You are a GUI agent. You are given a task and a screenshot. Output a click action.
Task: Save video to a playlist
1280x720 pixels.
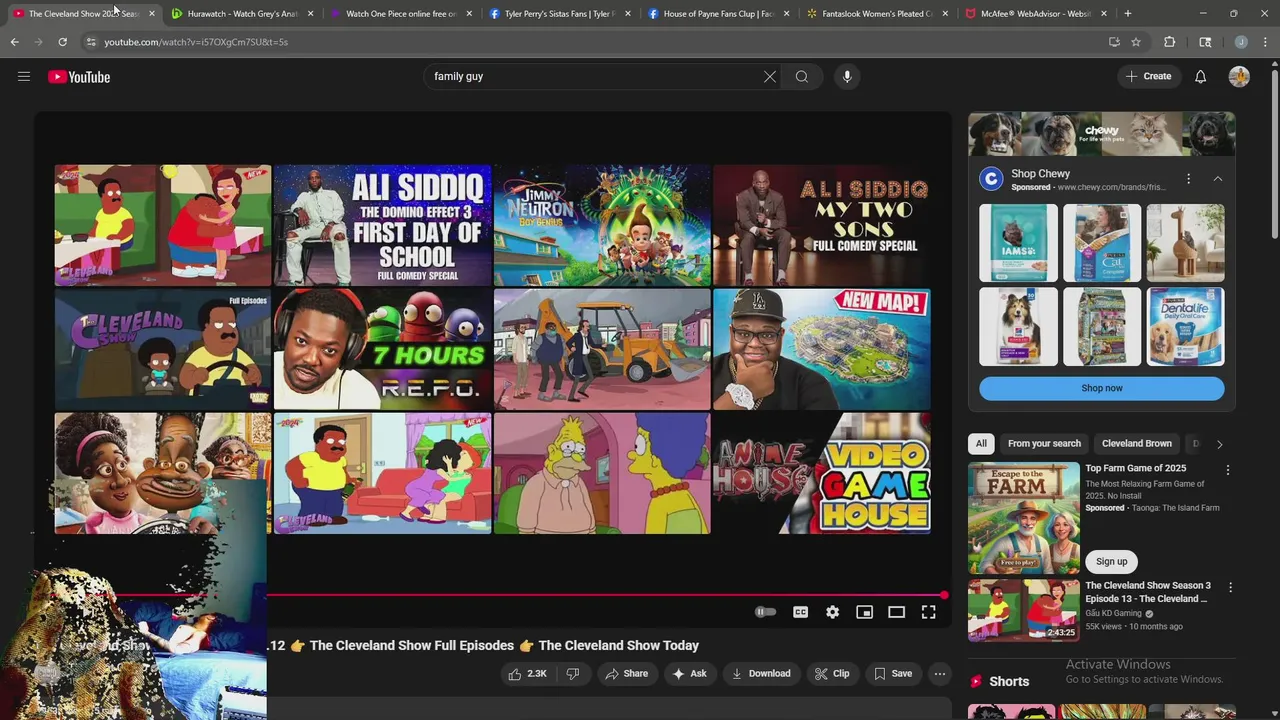click(x=893, y=674)
